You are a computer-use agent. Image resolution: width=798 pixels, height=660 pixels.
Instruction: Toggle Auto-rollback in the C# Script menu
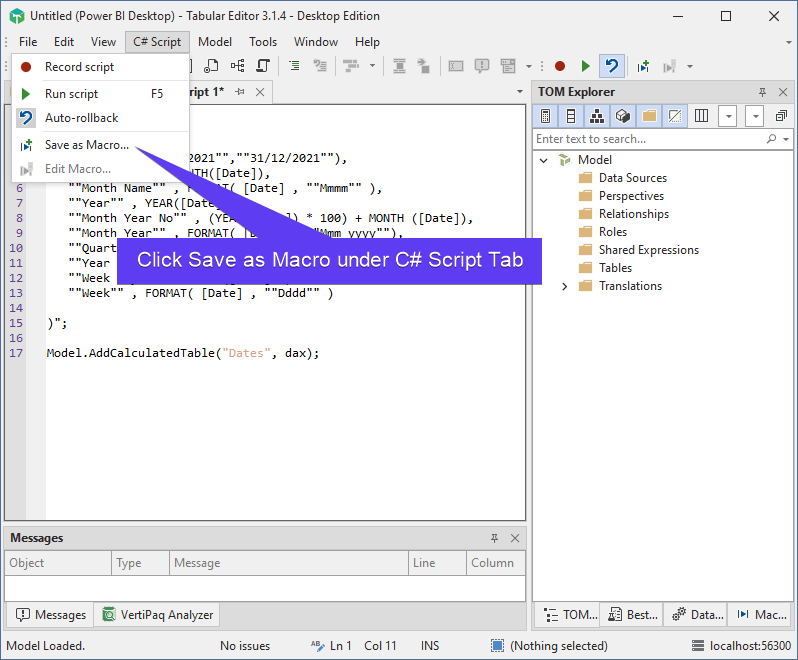[100, 118]
